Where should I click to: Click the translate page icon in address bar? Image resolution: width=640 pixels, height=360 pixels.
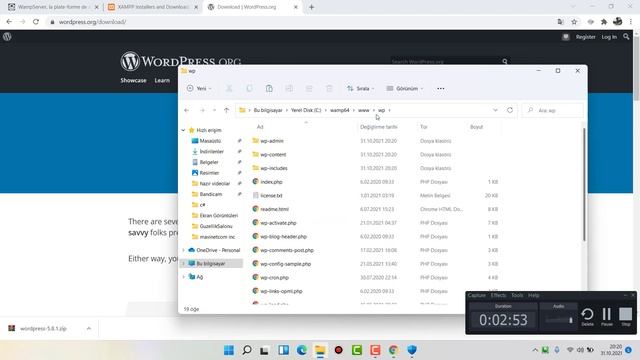[x=560, y=22]
